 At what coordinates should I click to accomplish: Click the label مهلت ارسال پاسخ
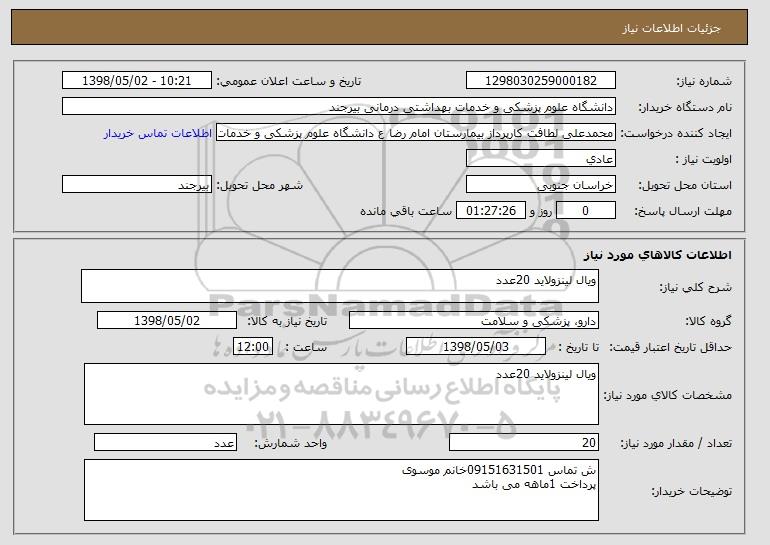[x=683, y=211]
